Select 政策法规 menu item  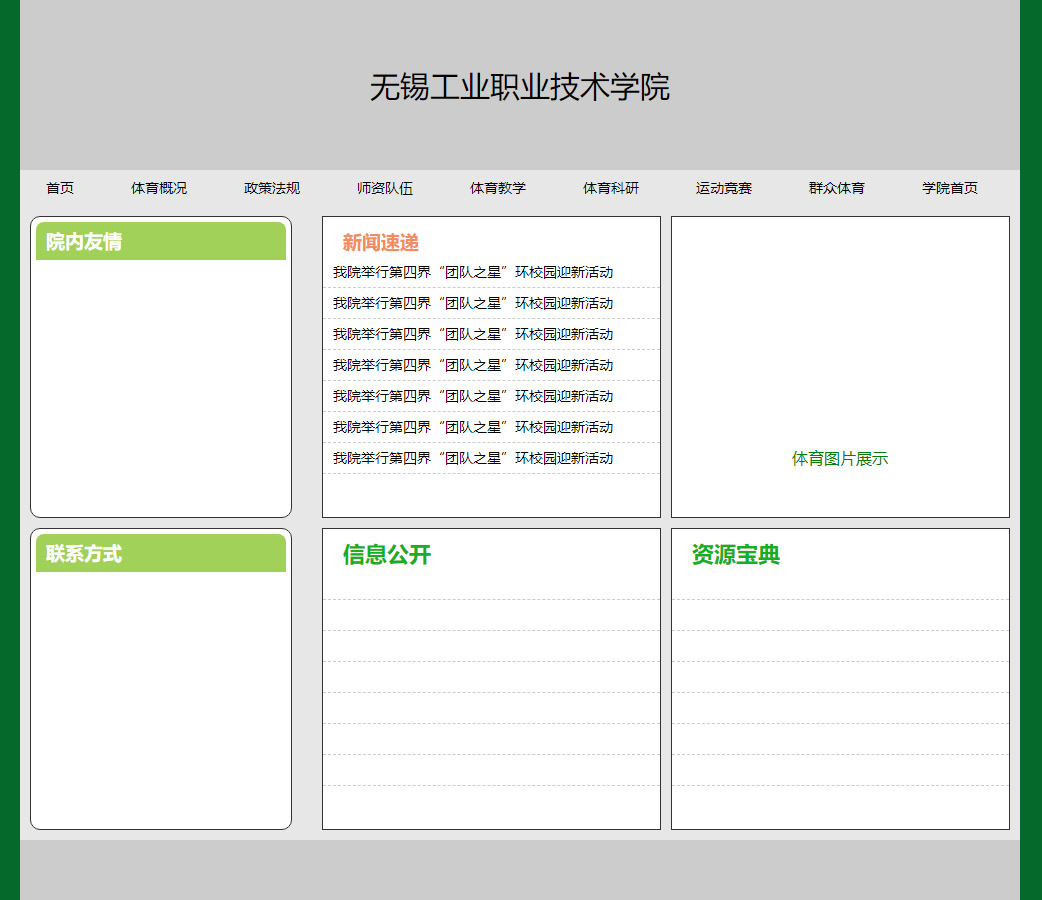(272, 188)
